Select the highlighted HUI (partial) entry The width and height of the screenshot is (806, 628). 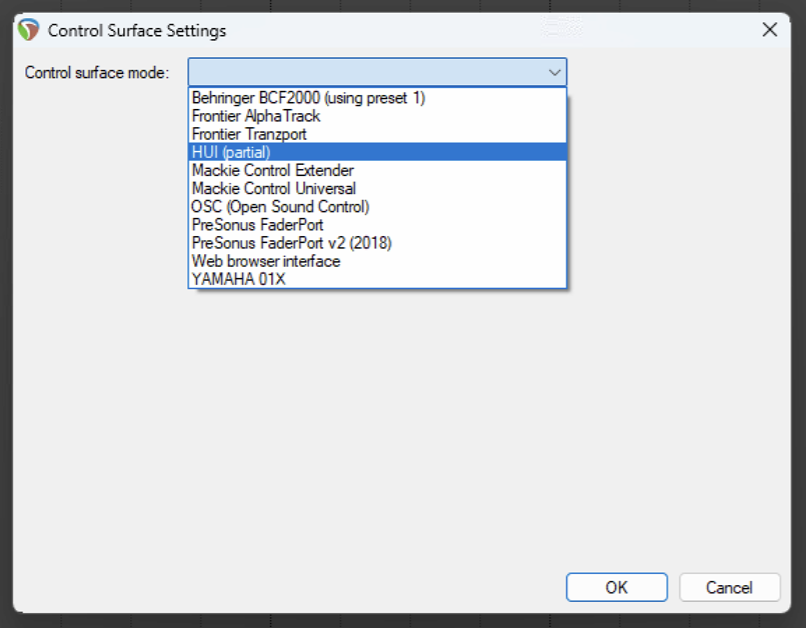pos(377,152)
